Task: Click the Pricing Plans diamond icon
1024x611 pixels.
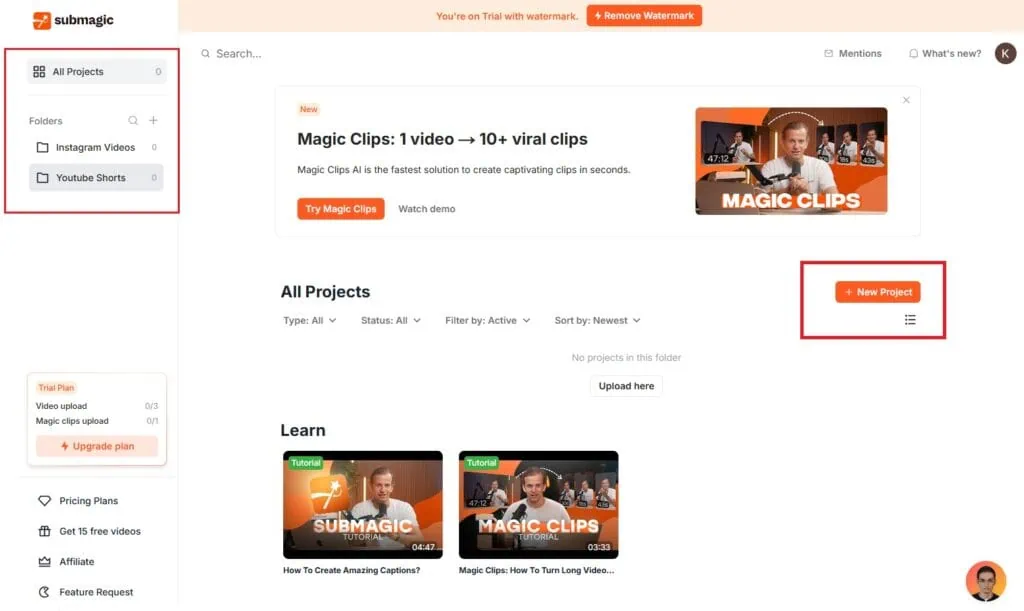Action: tap(44, 501)
